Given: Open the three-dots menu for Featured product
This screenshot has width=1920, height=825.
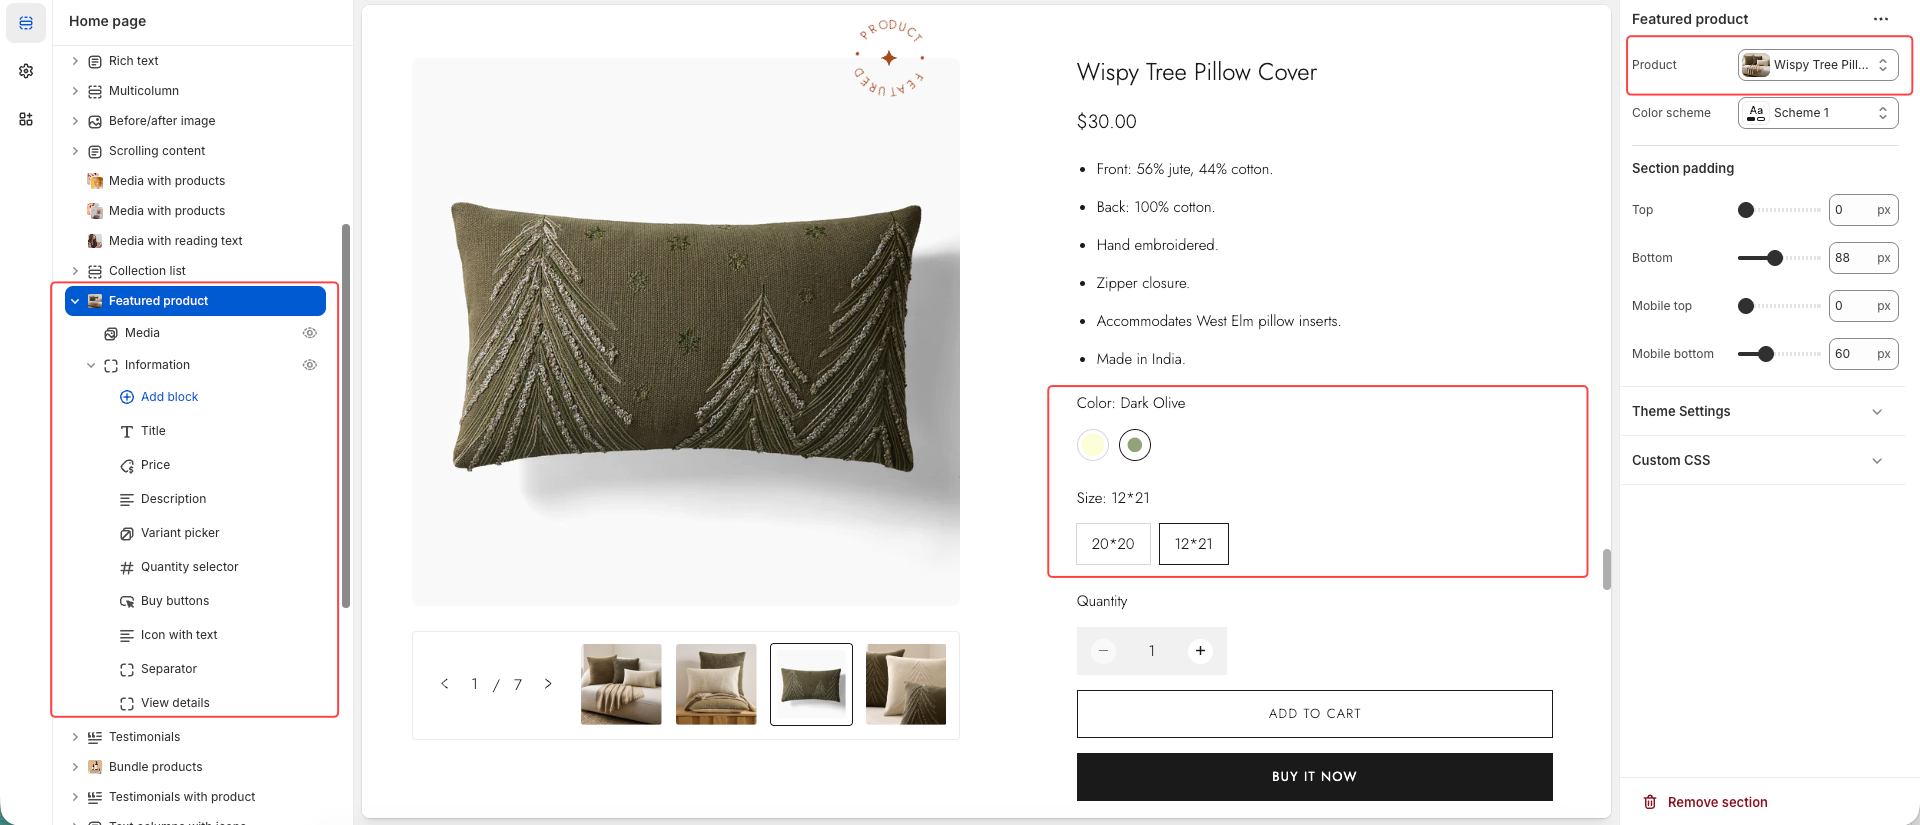Looking at the screenshot, I should (1880, 19).
